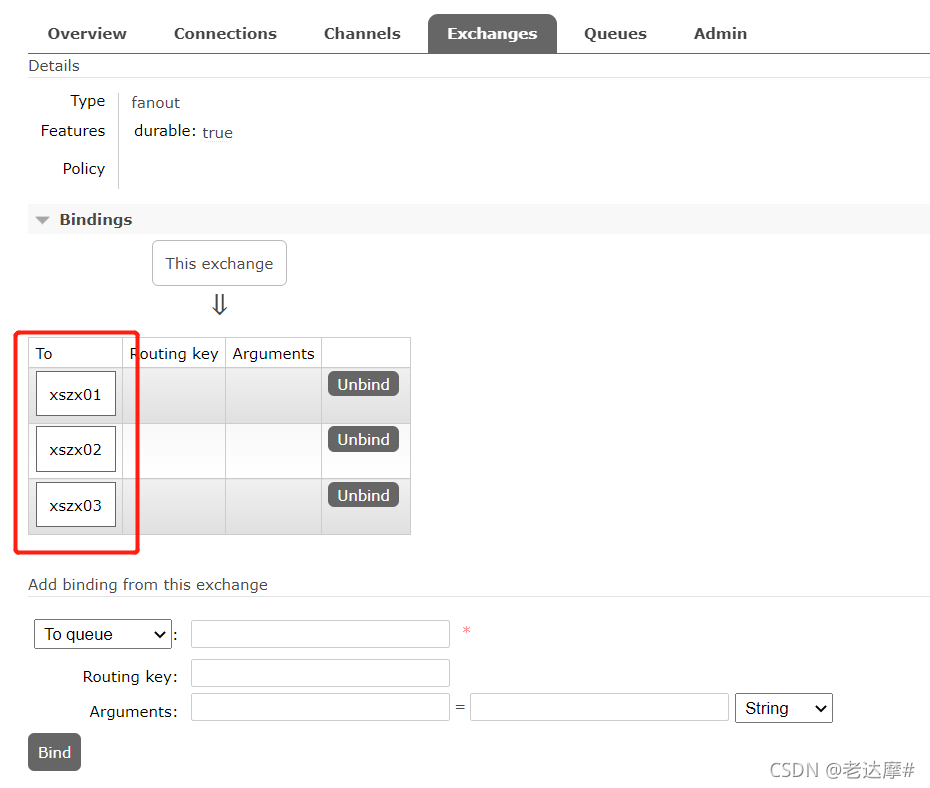Click the Routing key column header
The height and width of the screenshot is (788, 930).
coord(174,353)
